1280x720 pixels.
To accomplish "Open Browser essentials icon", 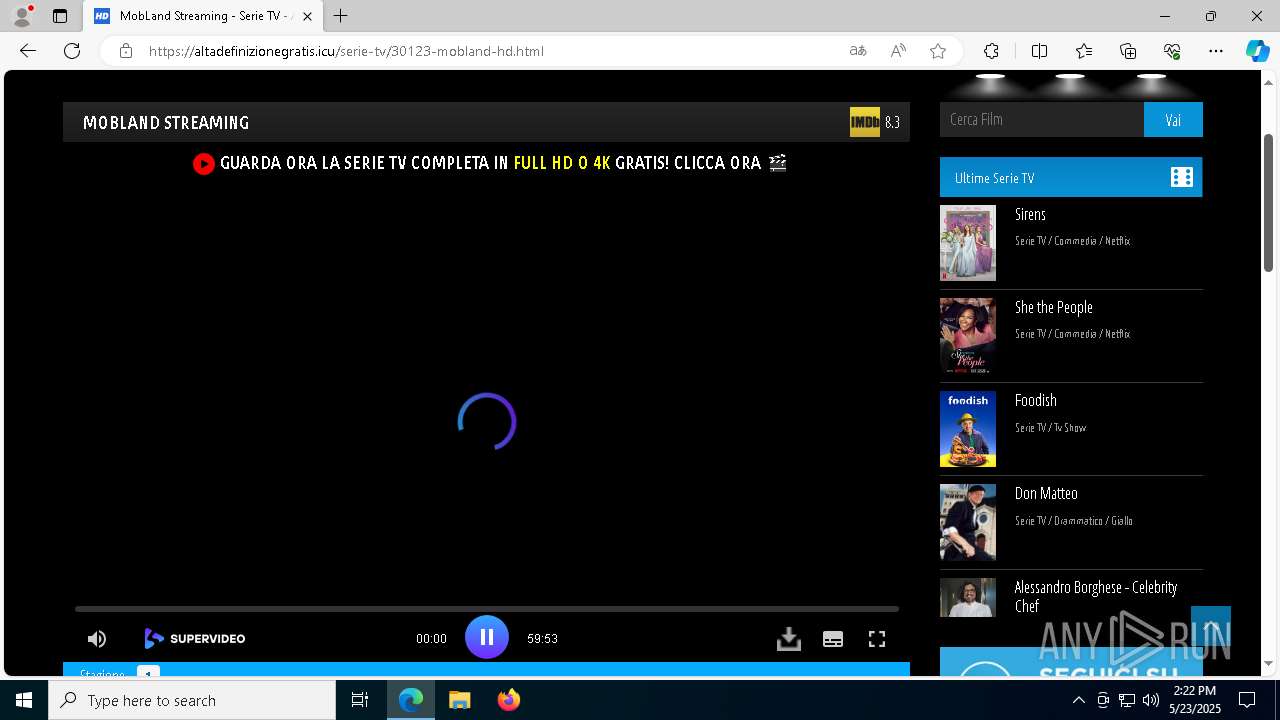I will pos(1172,51).
